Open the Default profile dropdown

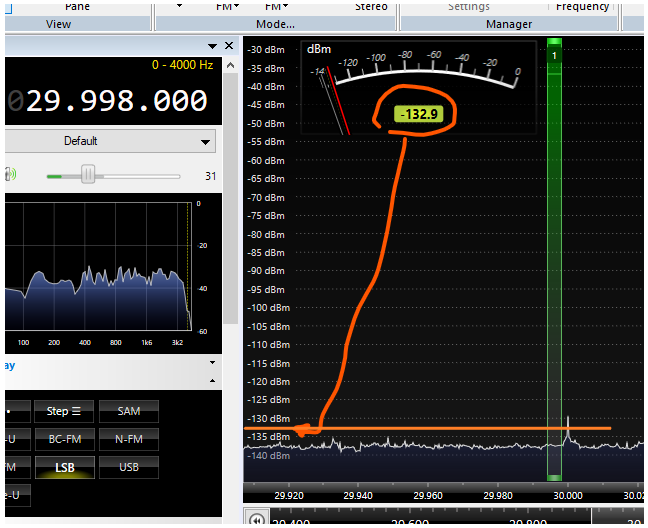coord(110,141)
